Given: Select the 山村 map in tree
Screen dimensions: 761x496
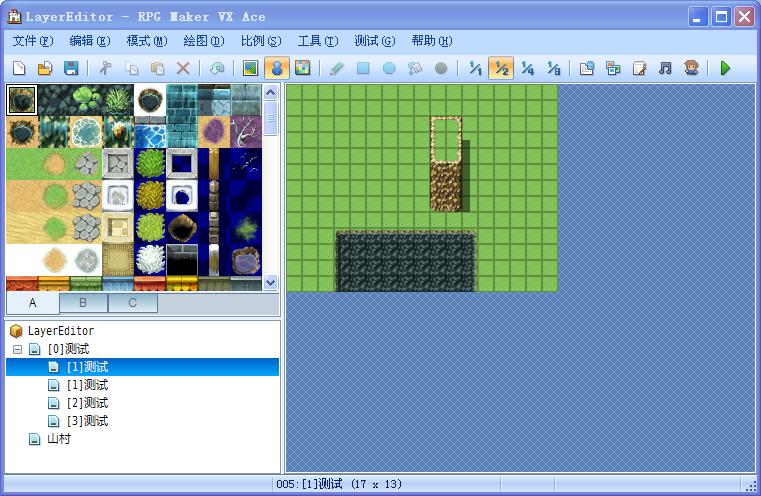Looking at the screenshot, I should [x=59, y=439].
